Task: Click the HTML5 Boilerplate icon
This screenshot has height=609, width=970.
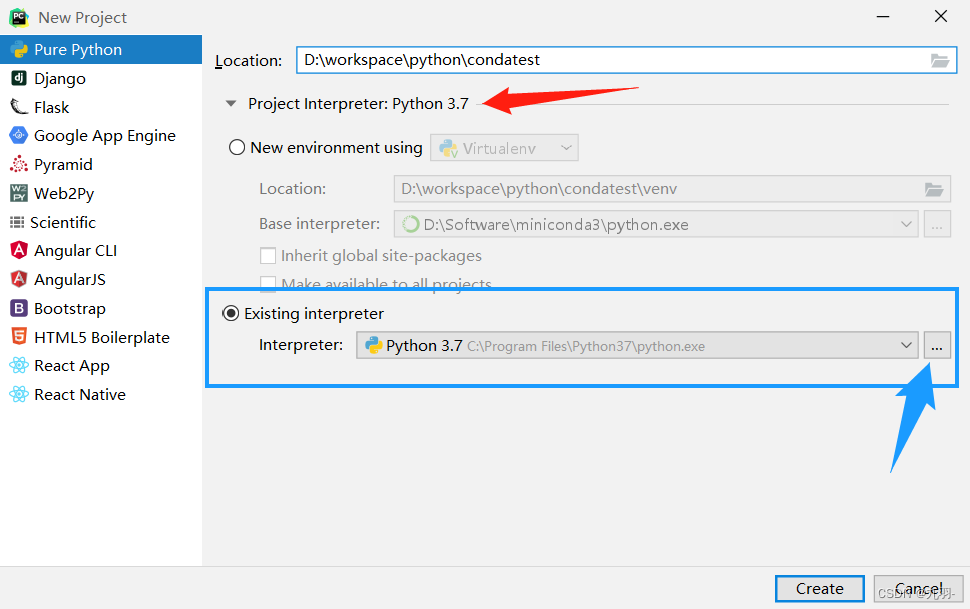Action: click(x=19, y=337)
